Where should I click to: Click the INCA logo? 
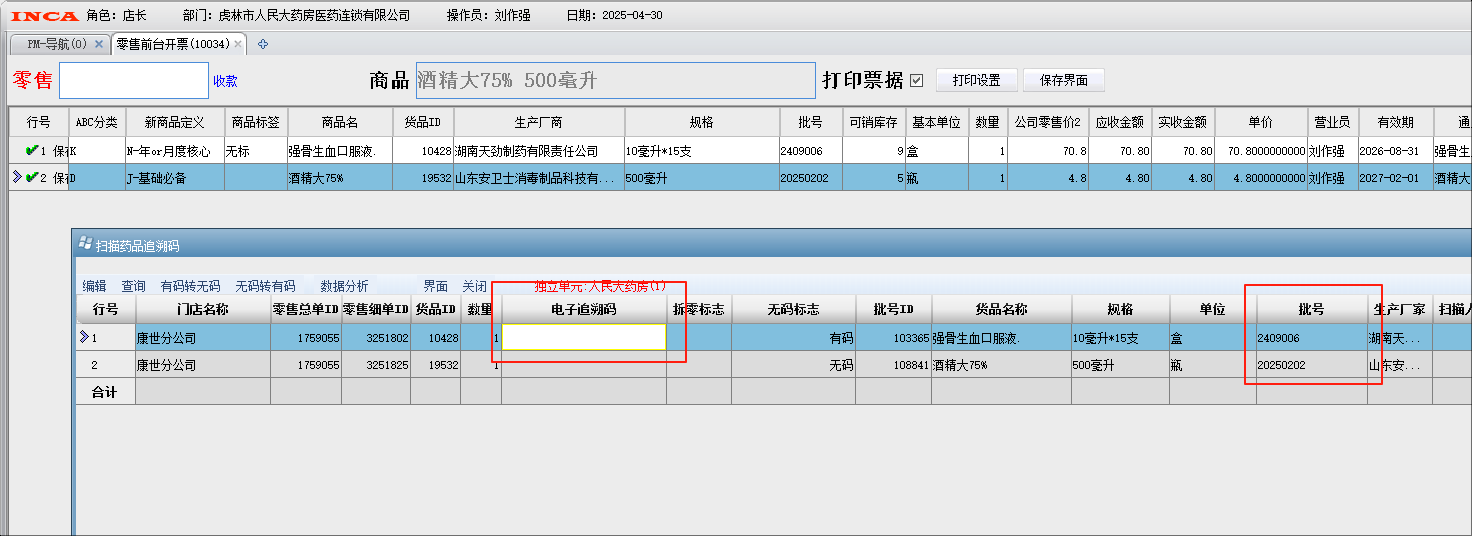44,16
